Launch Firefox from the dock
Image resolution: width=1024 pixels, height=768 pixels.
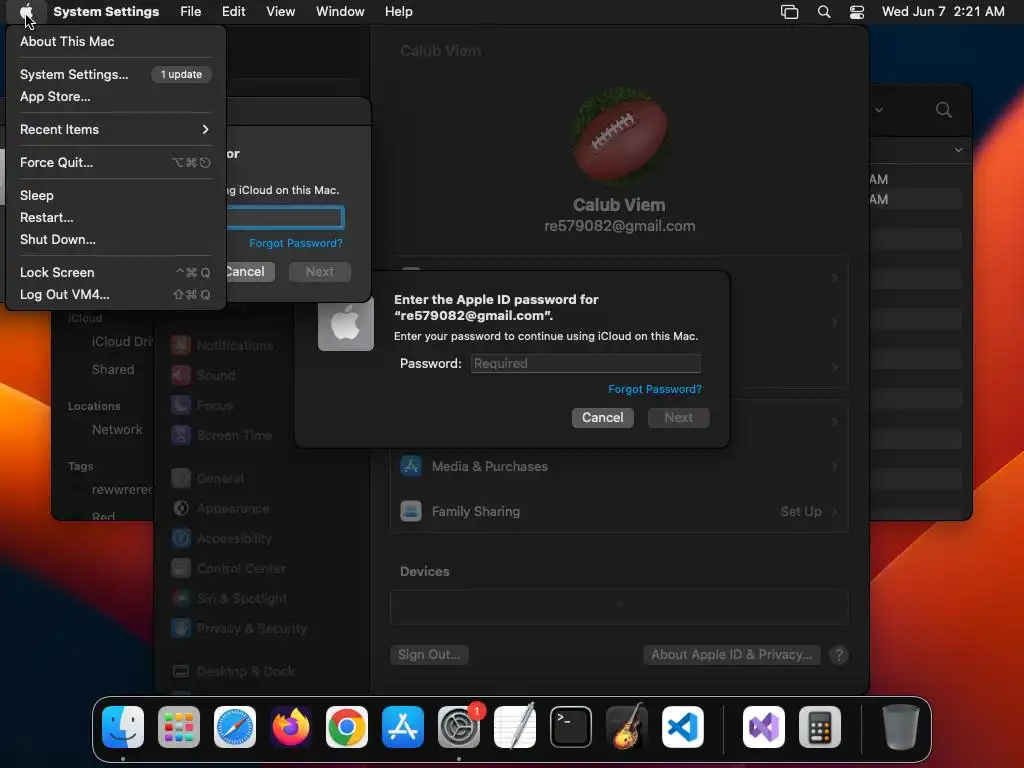[291, 727]
